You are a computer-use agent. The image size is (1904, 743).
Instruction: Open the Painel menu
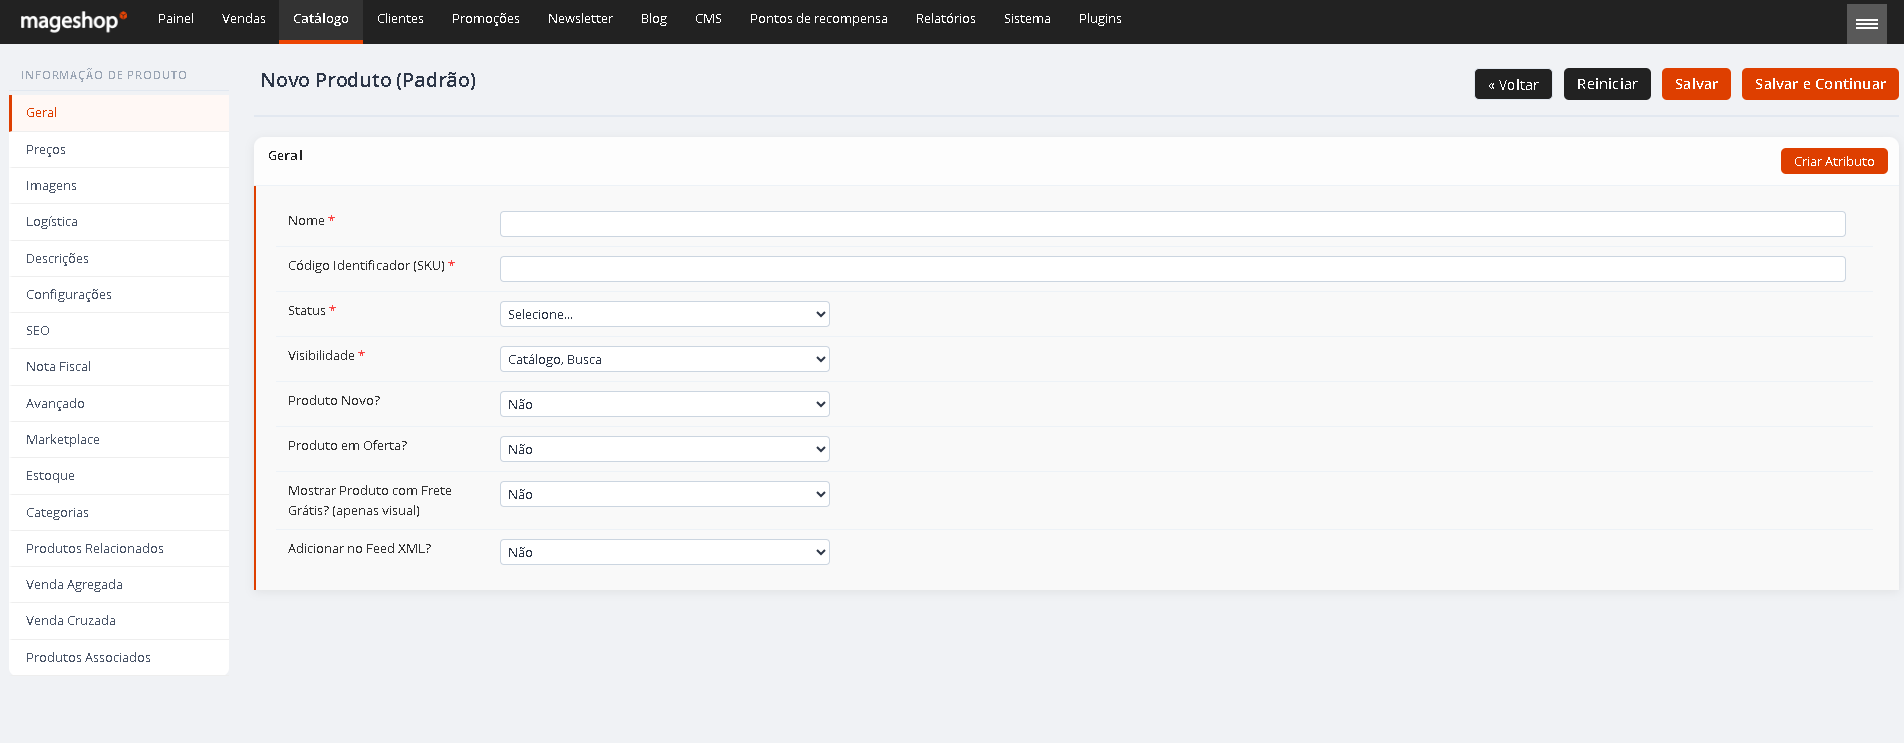tap(176, 19)
